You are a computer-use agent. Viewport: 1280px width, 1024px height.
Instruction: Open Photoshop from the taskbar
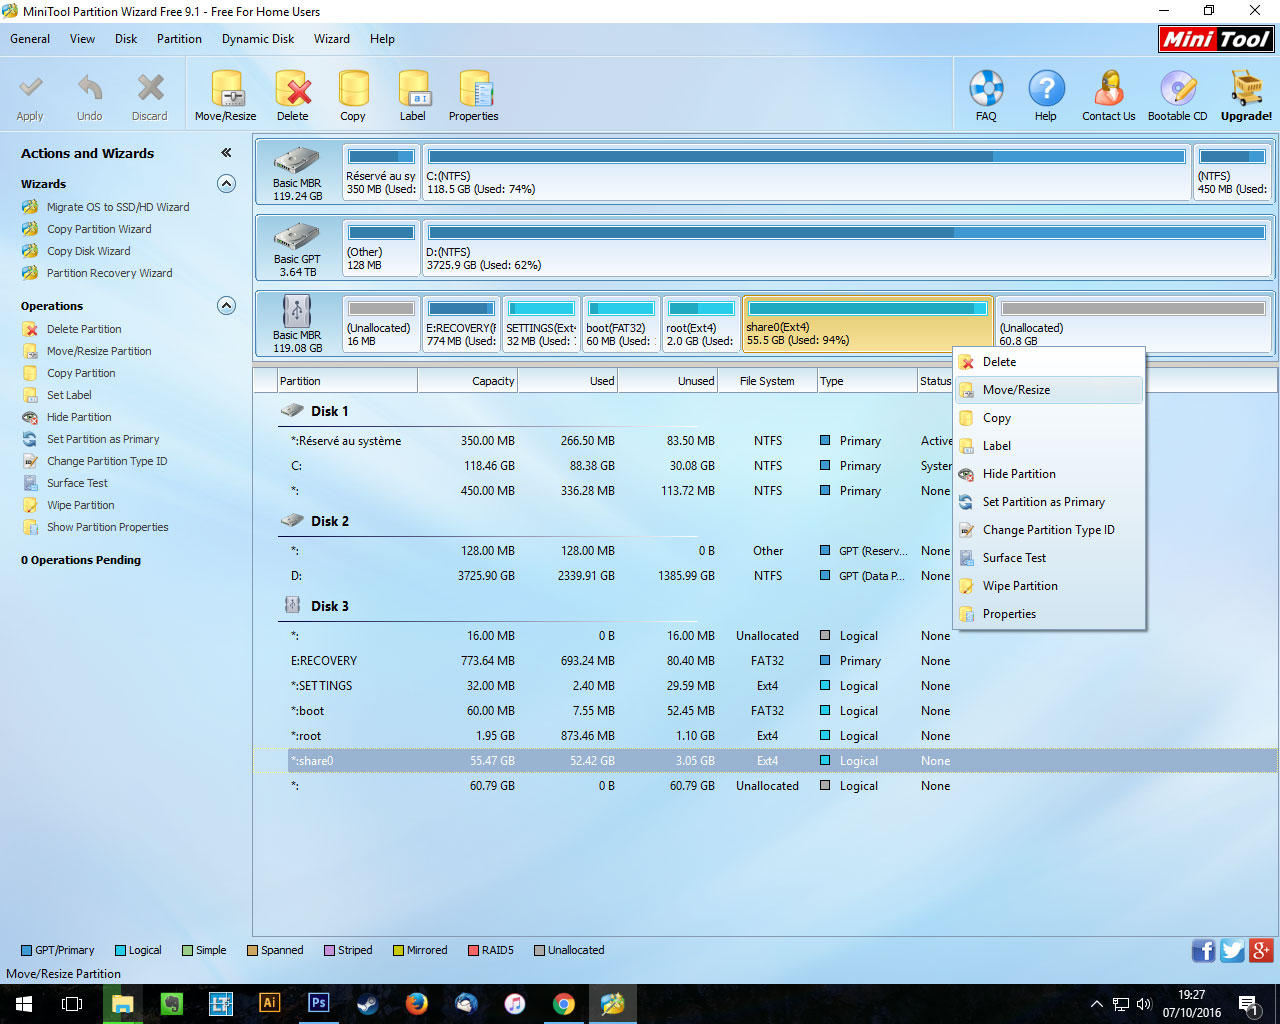(x=319, y=1003)
